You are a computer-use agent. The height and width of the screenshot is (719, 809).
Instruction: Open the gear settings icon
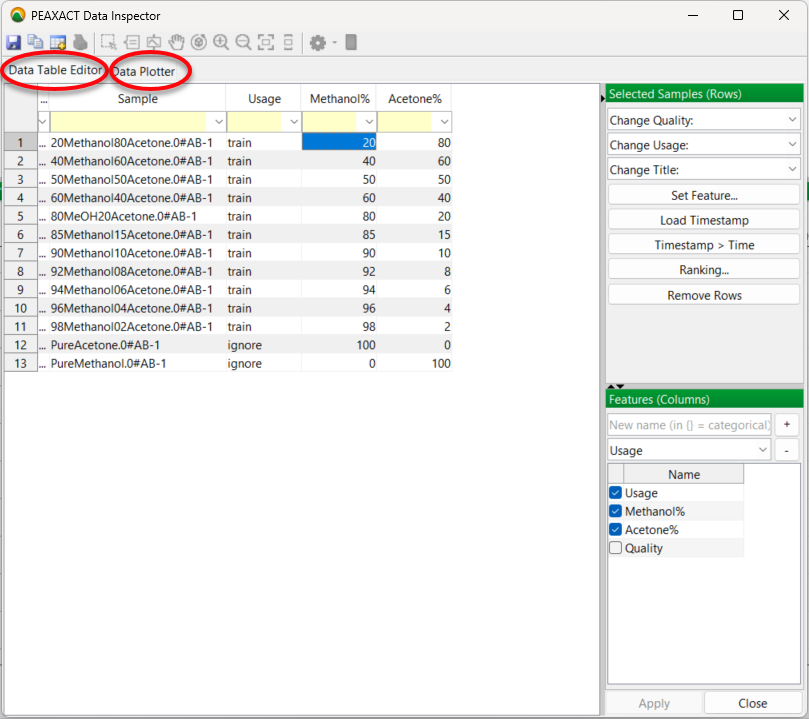[318, 43]
